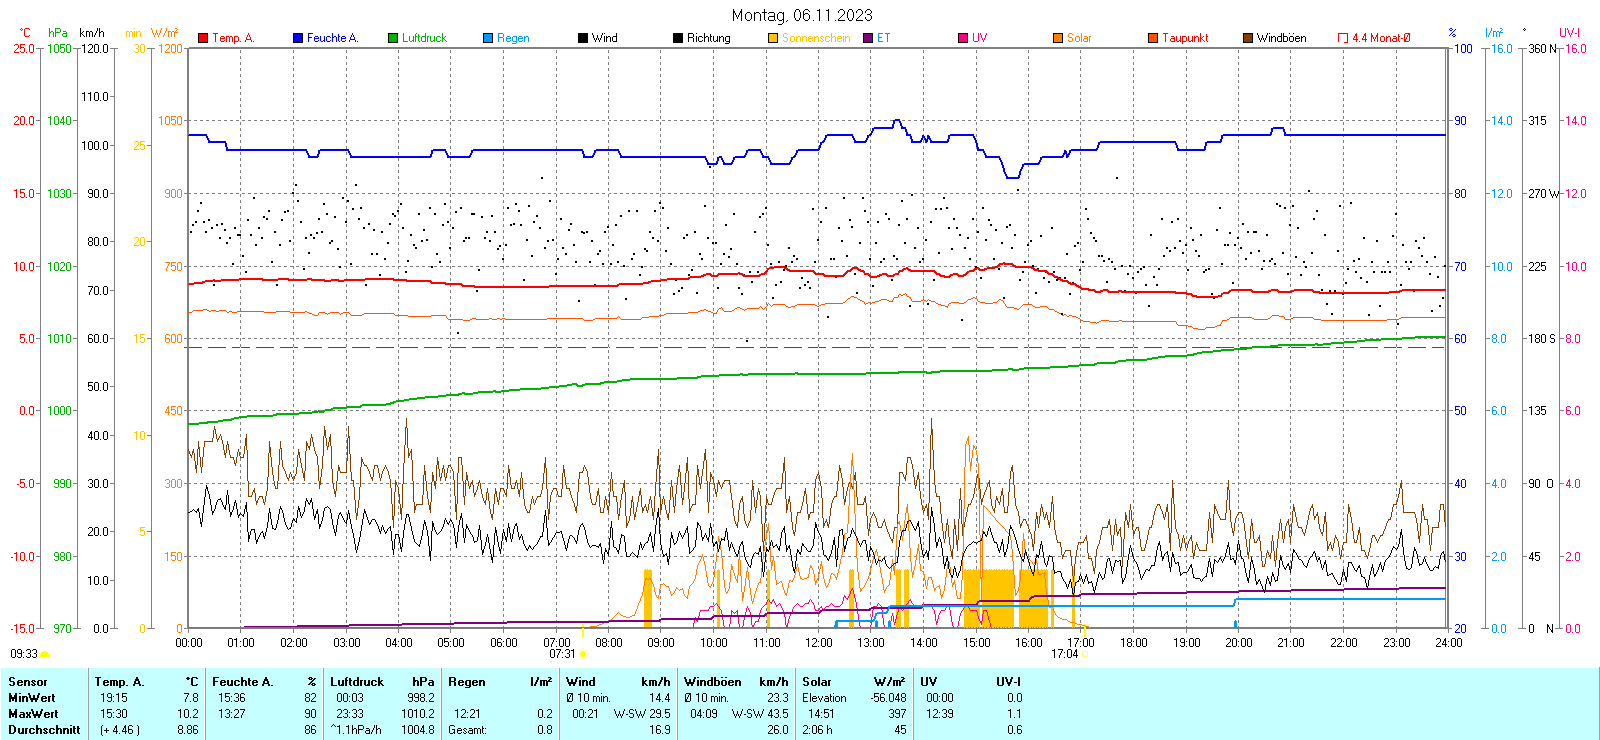Select the Luftdruck hPa table column header
1600x740 pixels.
[382, 682]
